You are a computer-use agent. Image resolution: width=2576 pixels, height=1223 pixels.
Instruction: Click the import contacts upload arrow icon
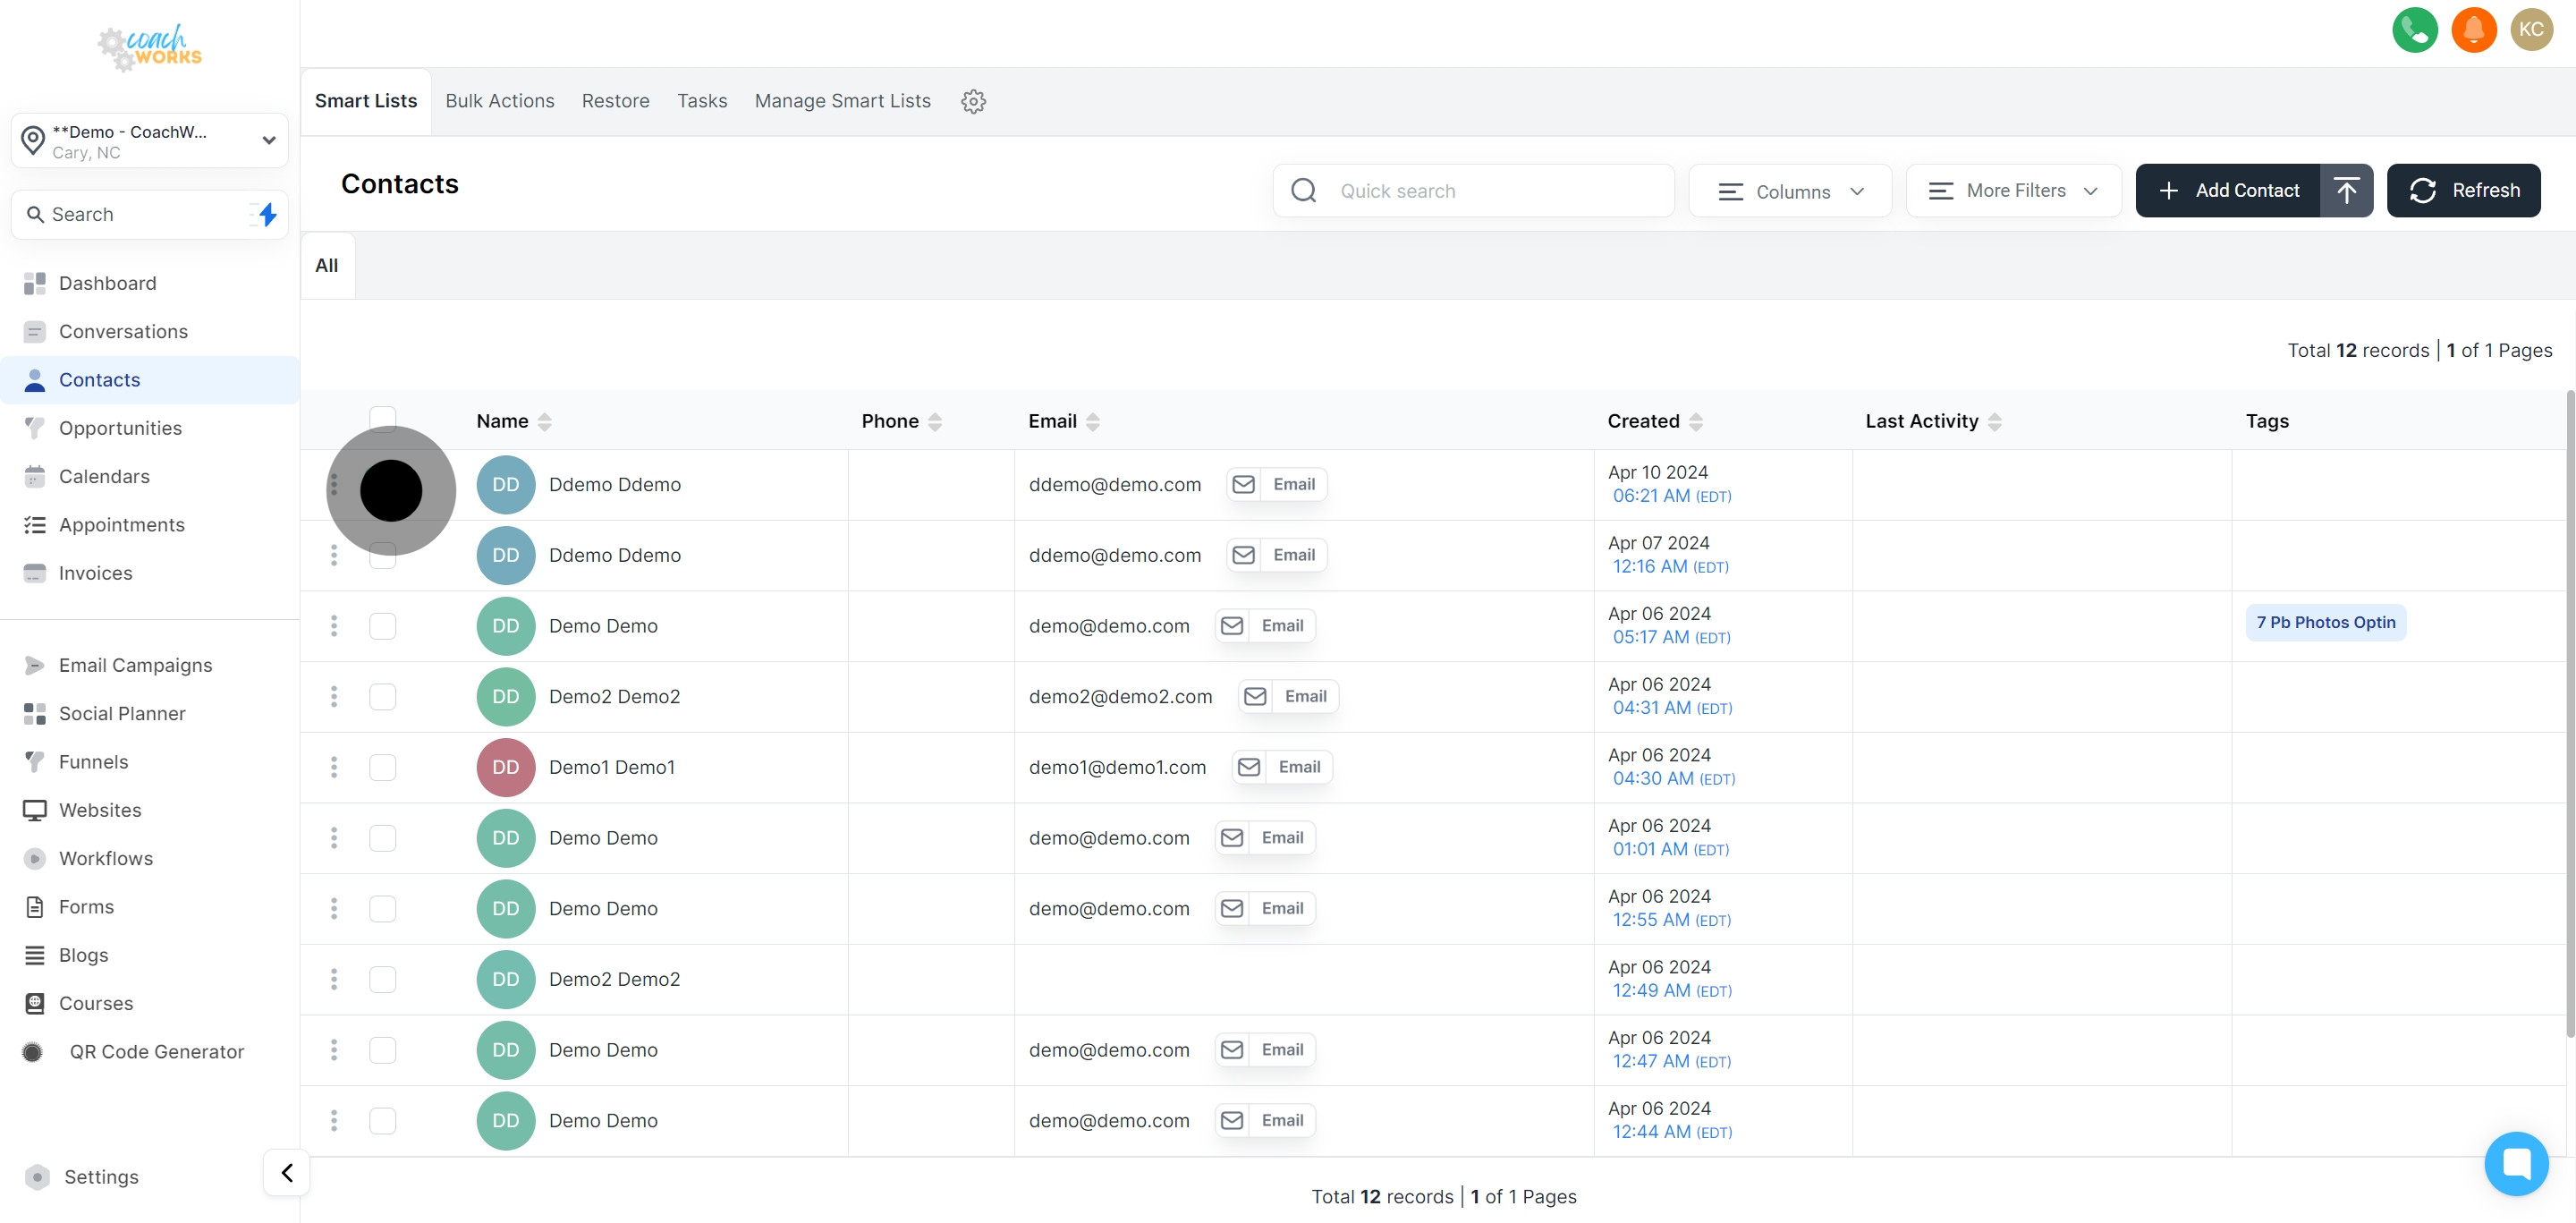[2346, 190]
